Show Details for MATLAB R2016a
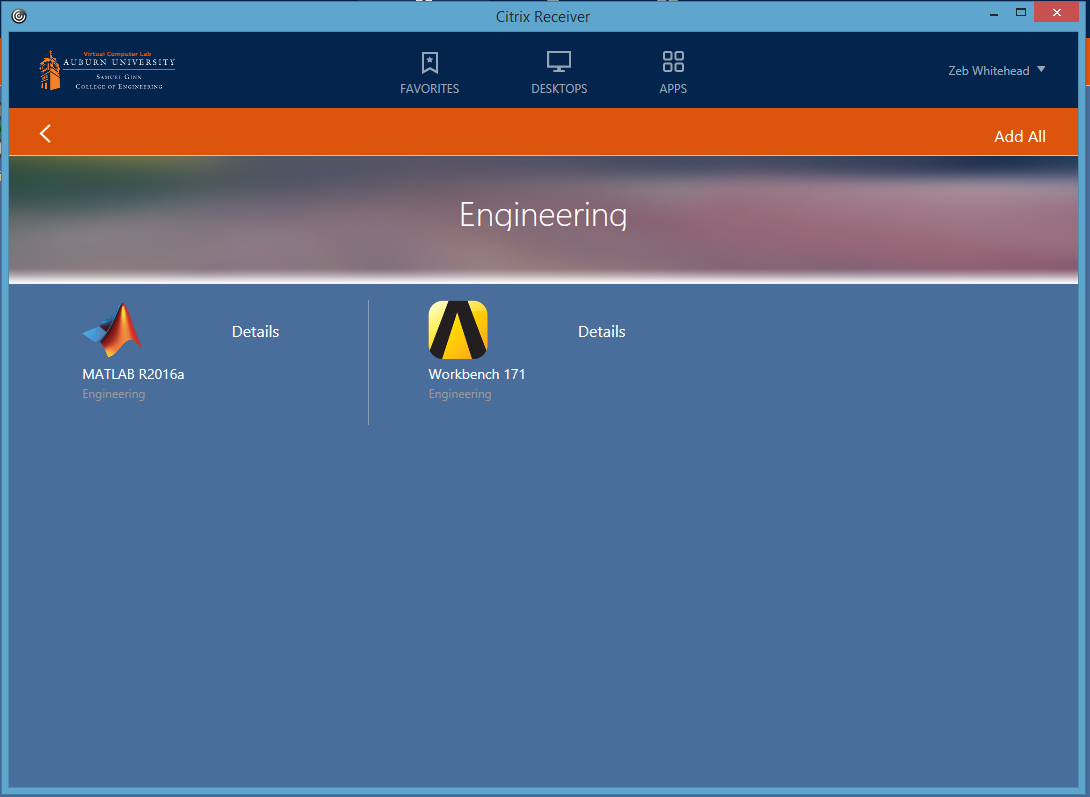The height and width of the screenshot is (797, 1090). 255,332
